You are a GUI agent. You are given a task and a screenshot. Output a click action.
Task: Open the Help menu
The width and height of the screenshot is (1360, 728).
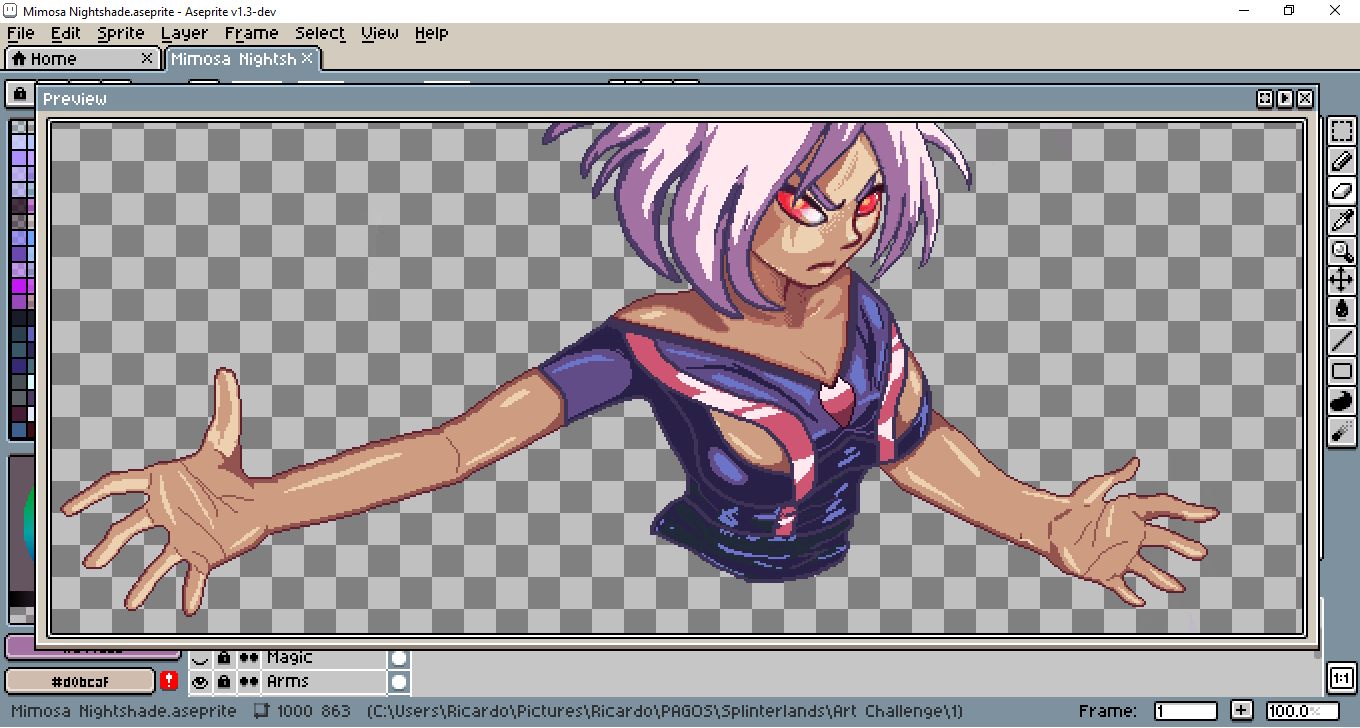click(x=431, y=33)
